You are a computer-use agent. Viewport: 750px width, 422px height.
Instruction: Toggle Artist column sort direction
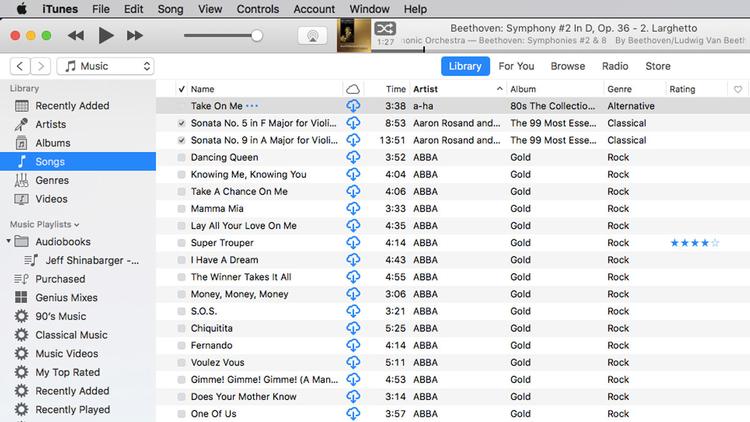pyautogui.click(x=458, y=89)
